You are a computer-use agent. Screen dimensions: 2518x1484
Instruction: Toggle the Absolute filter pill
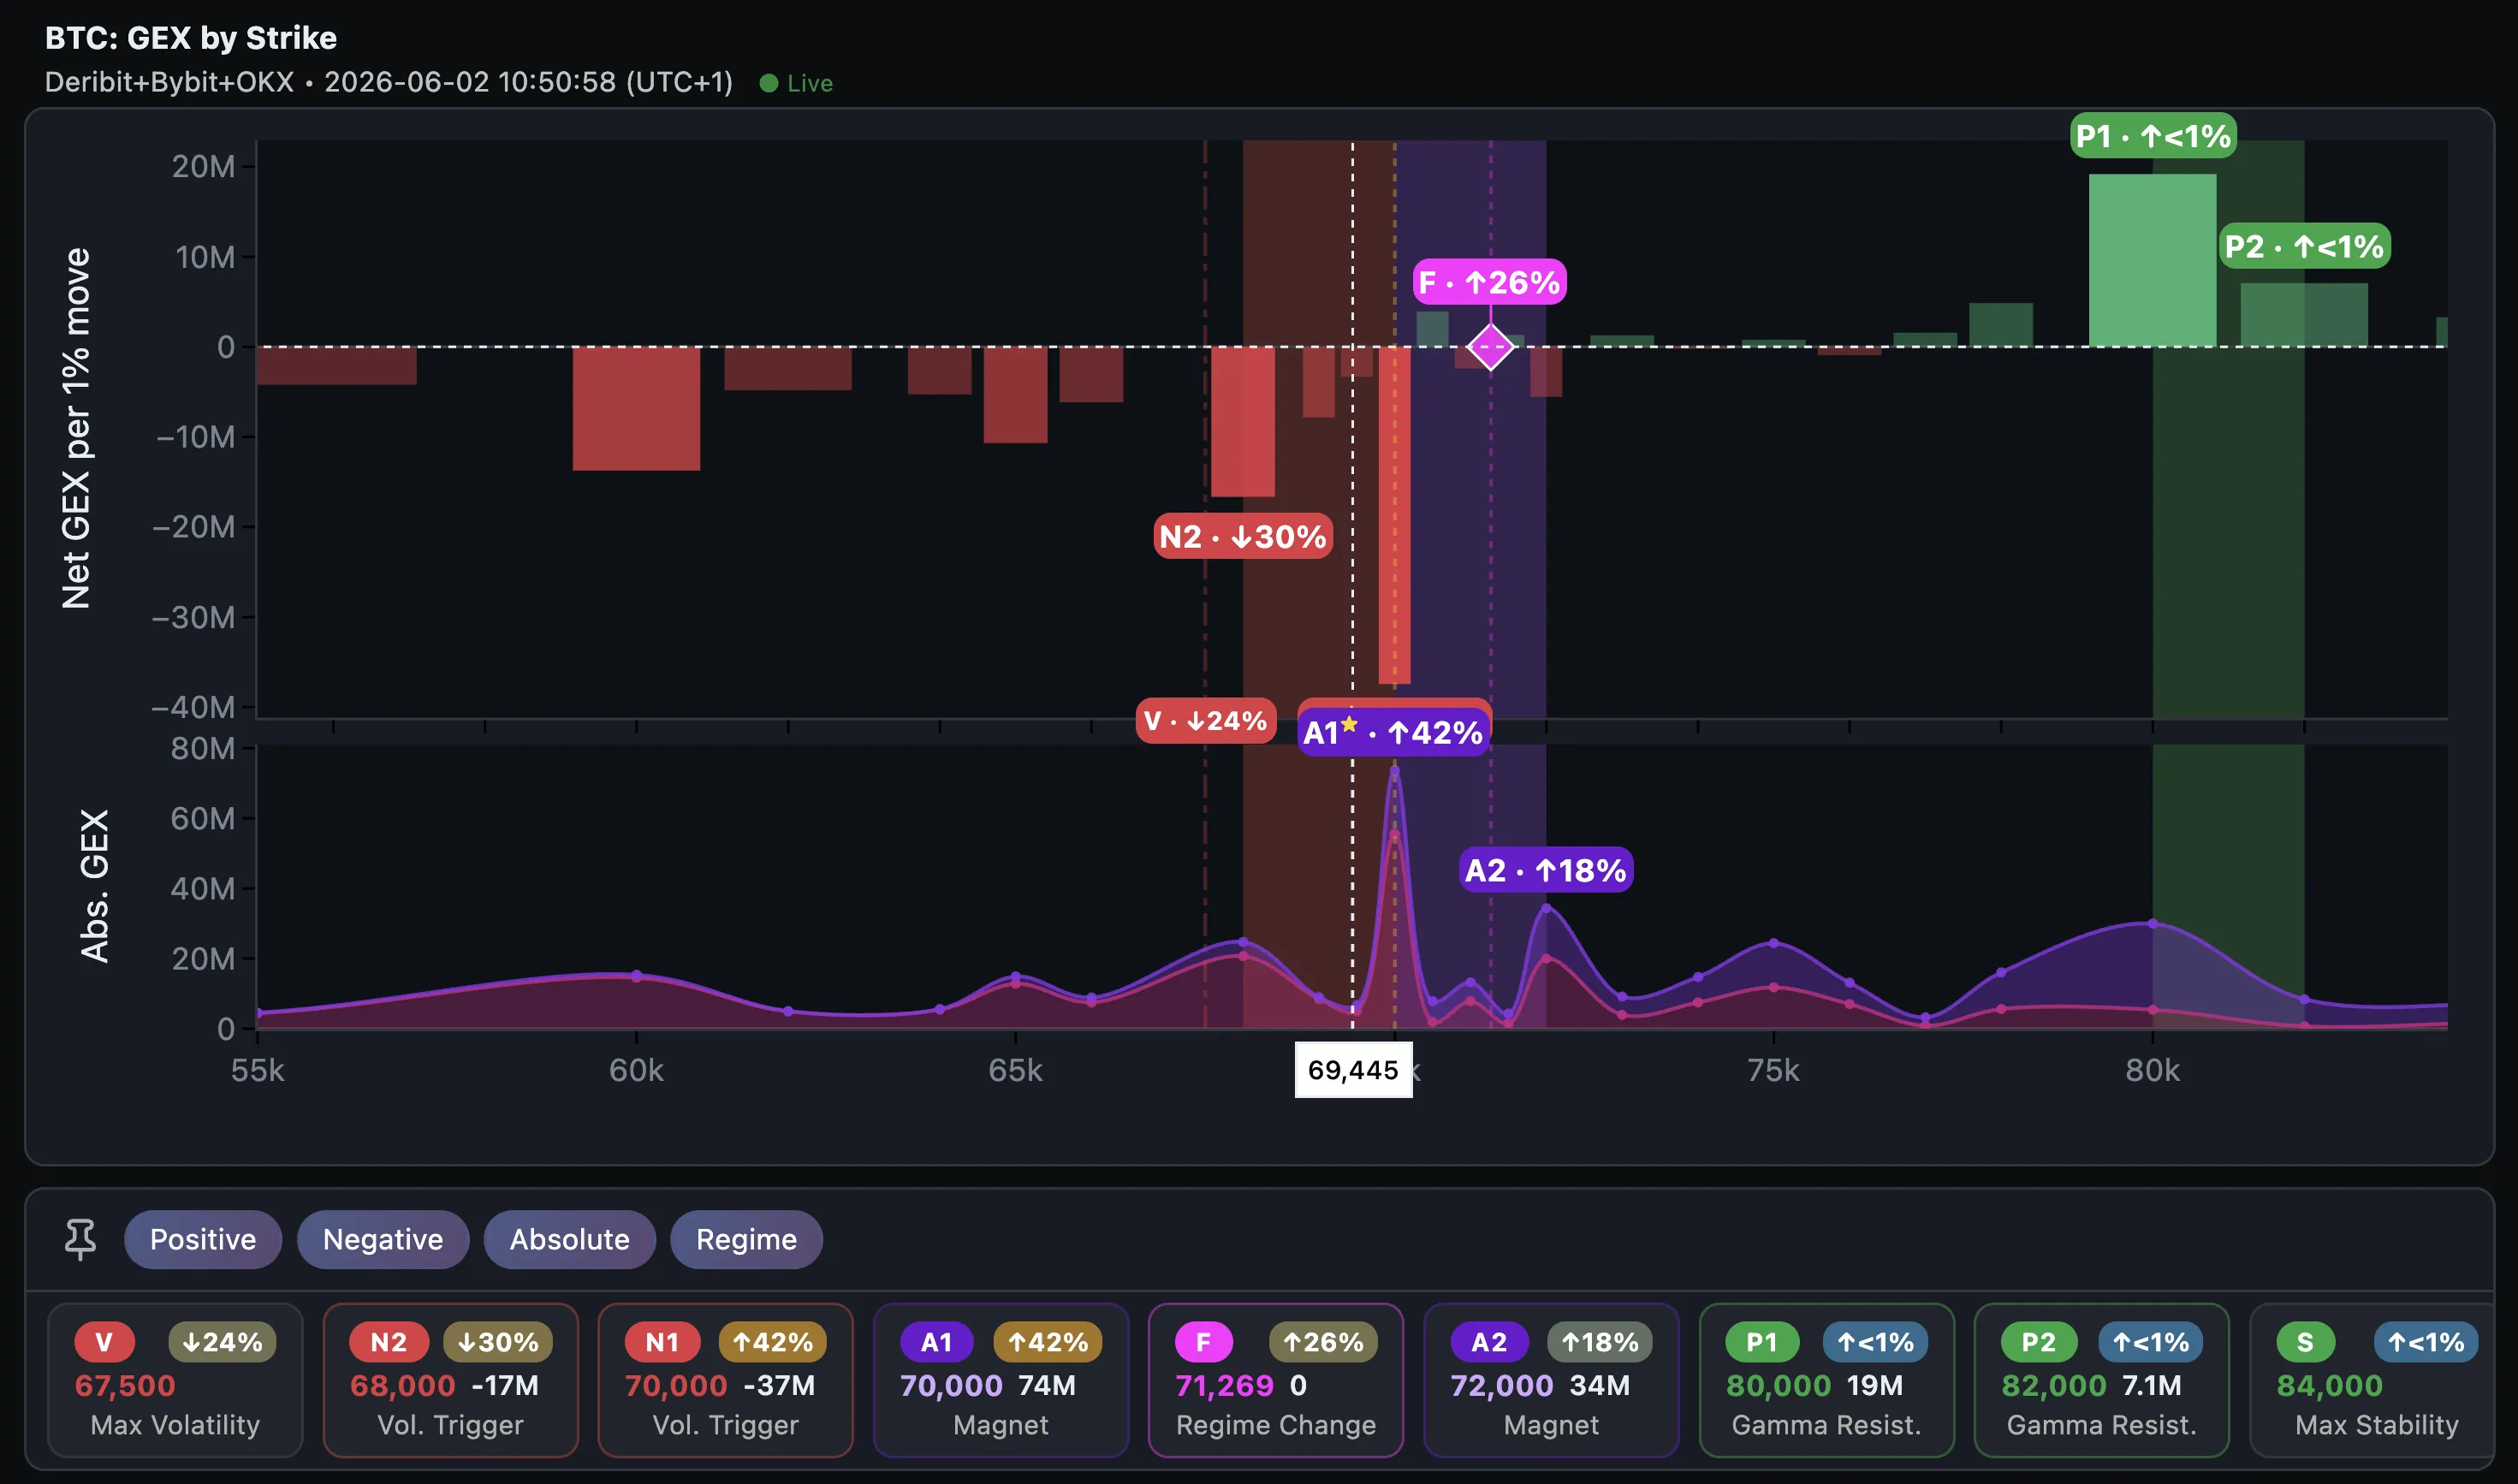tap(570, 1239)
